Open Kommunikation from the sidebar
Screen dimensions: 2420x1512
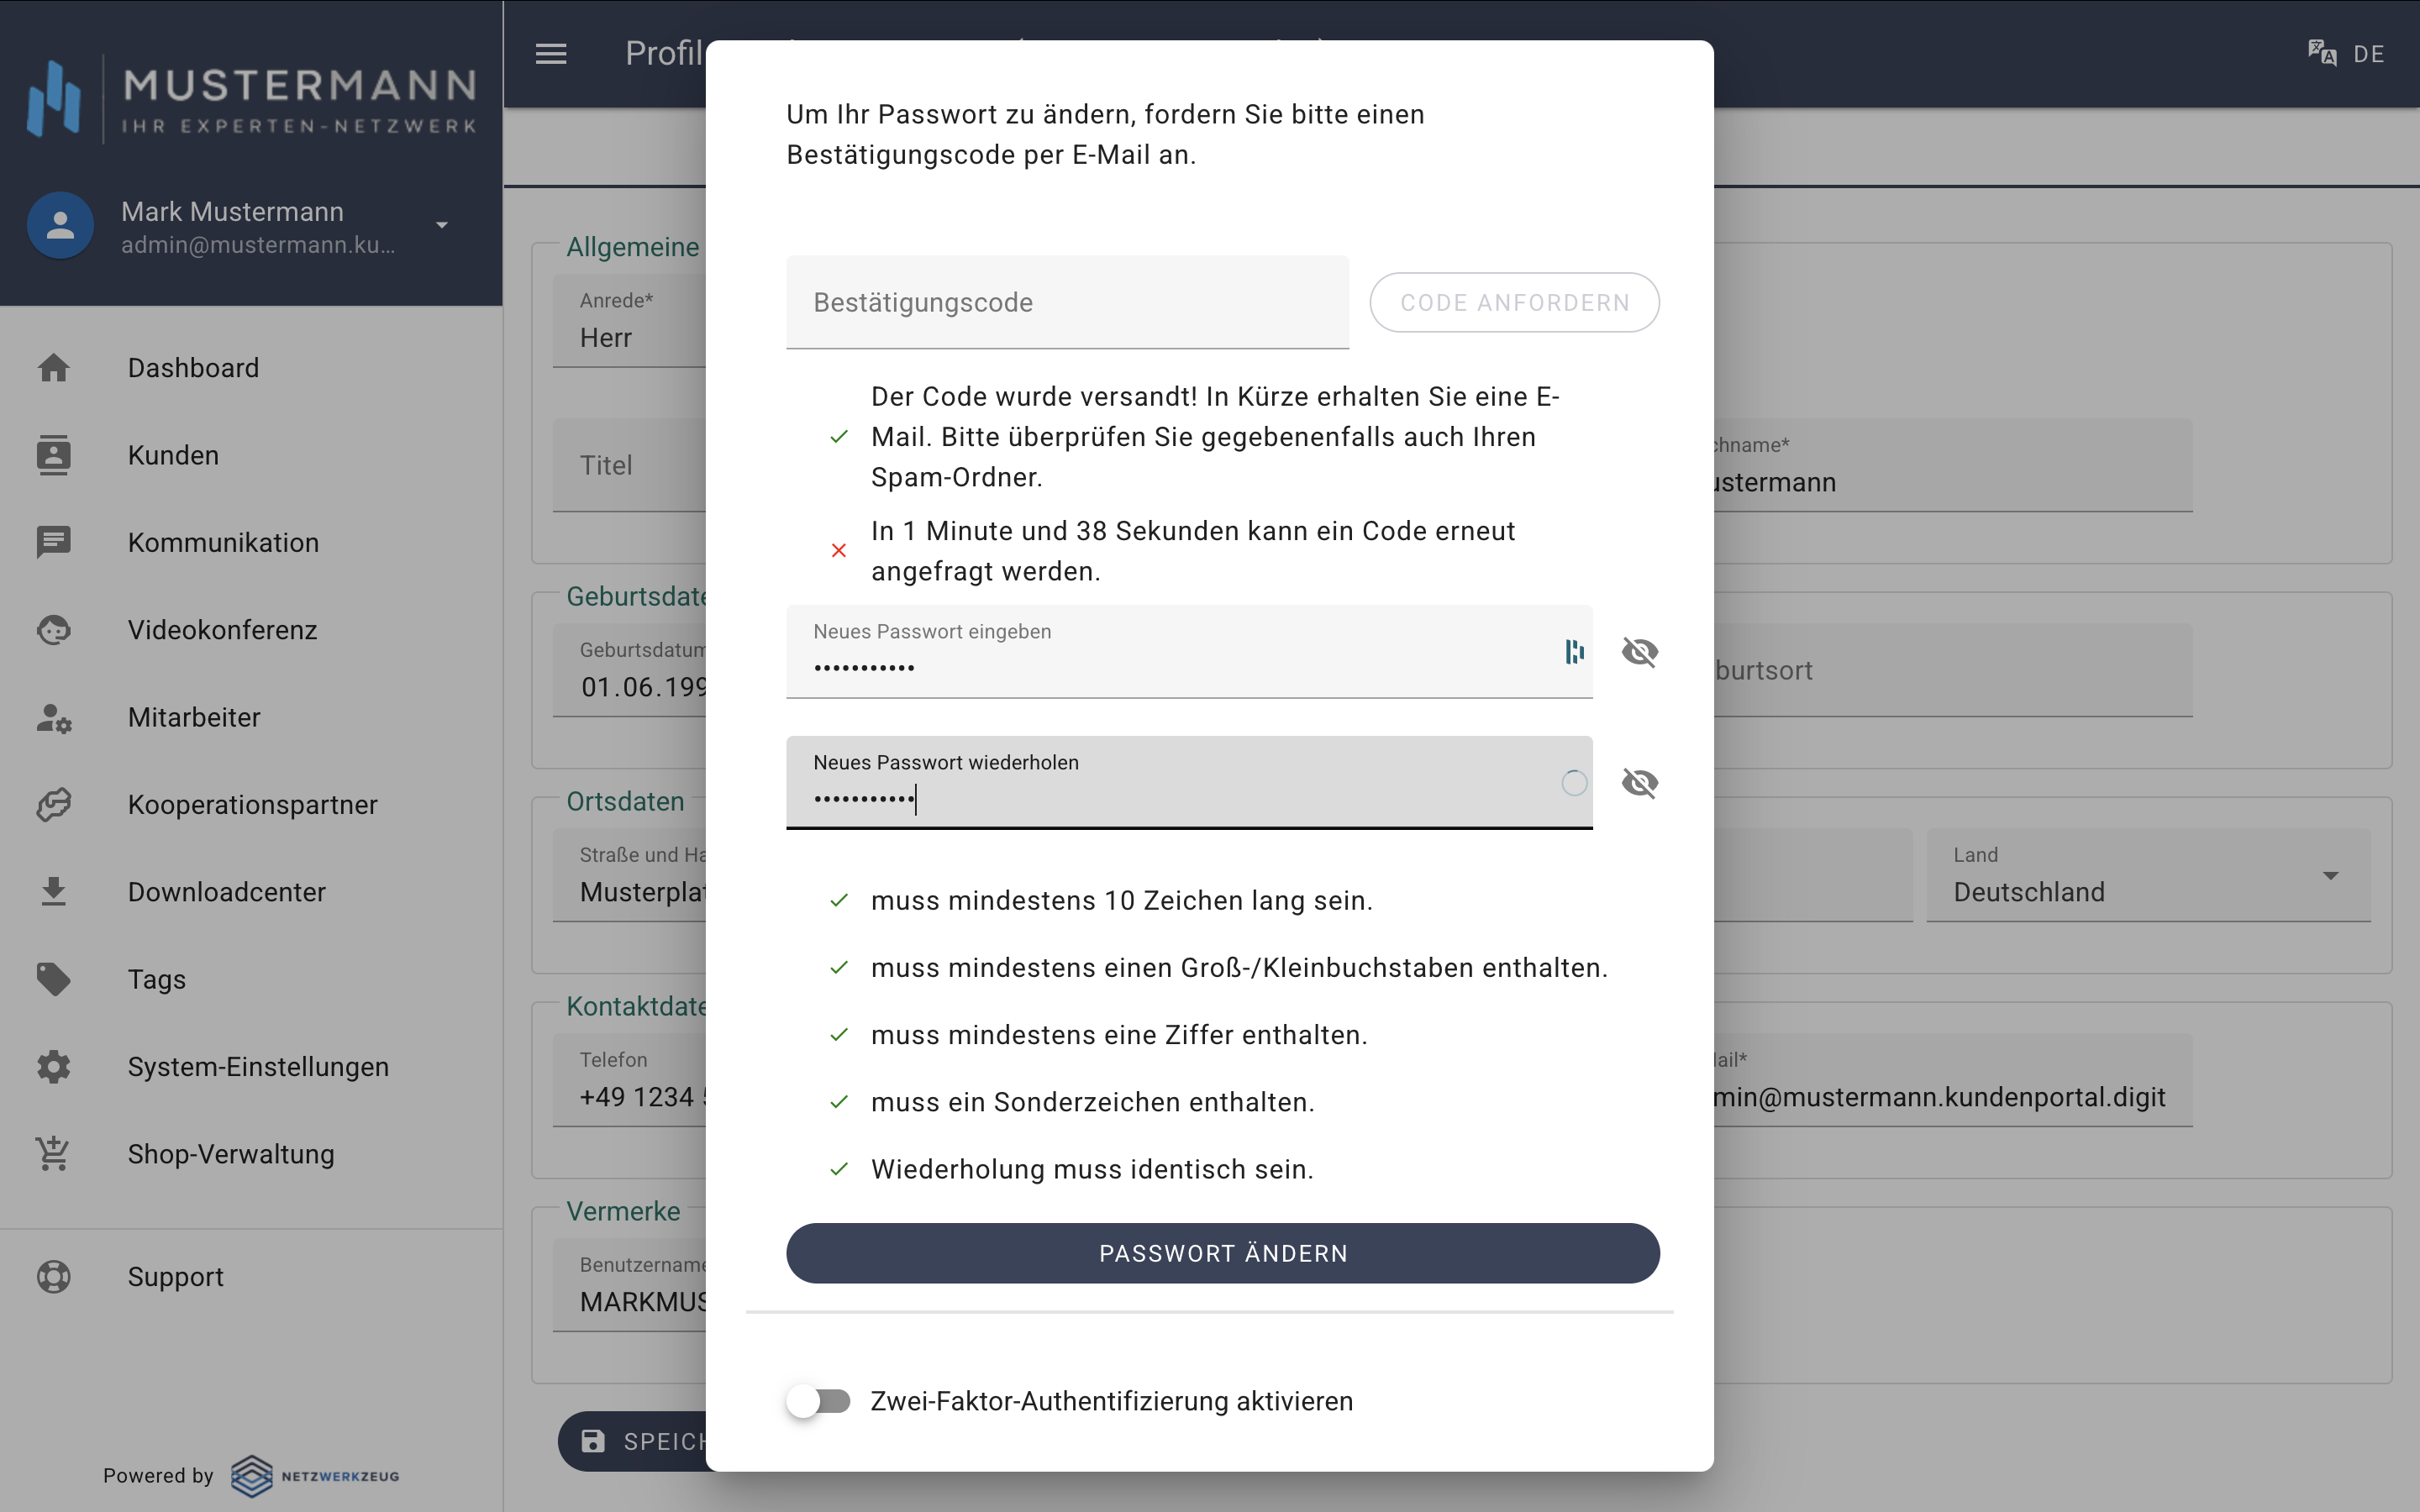tap(251, 542)
